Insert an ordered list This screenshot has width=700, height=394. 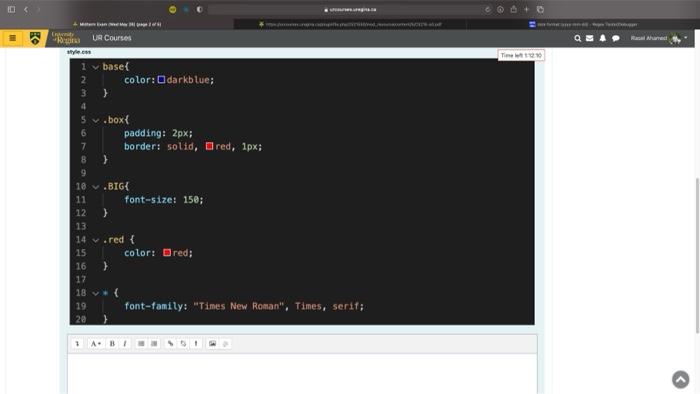[x=154, y=344]
